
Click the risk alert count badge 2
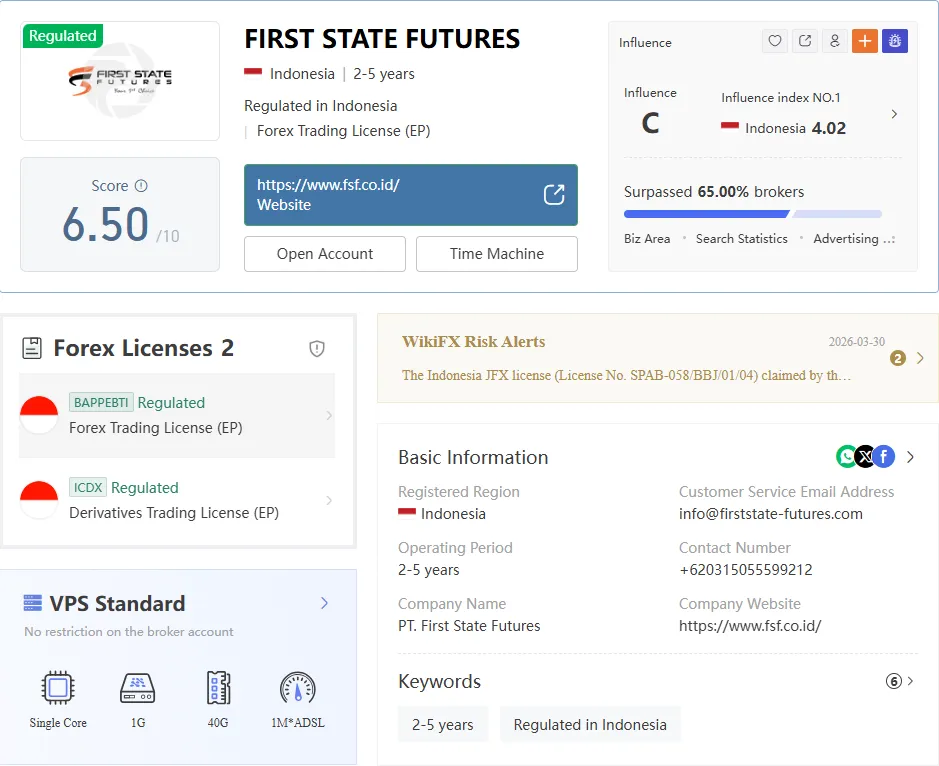click(898, 358)
